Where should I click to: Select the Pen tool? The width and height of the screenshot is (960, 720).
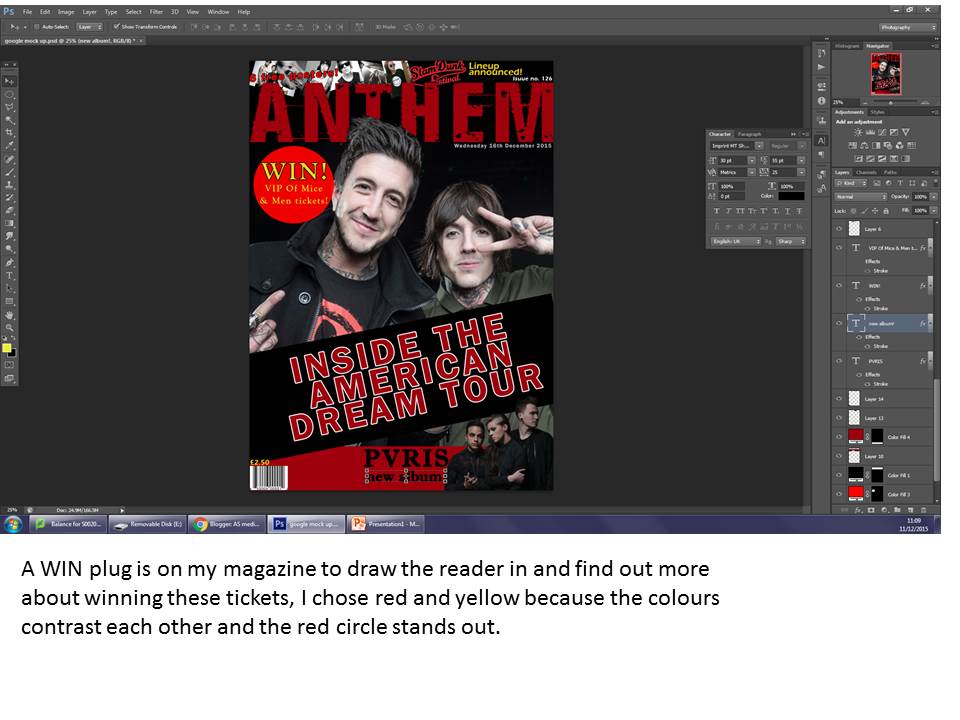[9, 263]
